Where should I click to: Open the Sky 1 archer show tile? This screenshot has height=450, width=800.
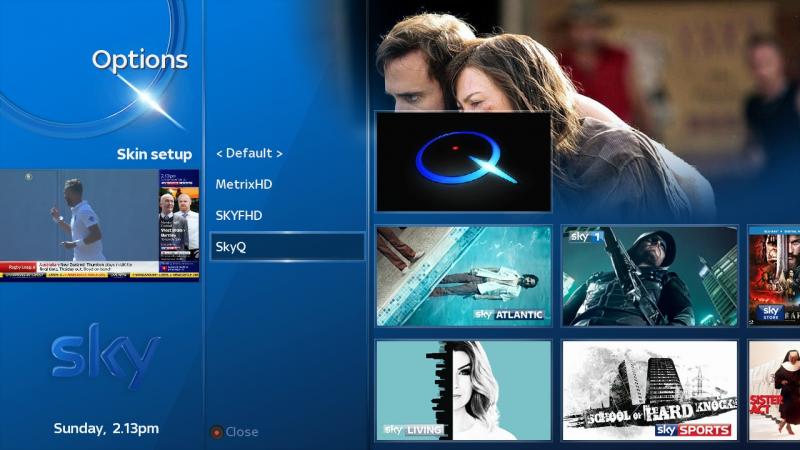(649, 276)
